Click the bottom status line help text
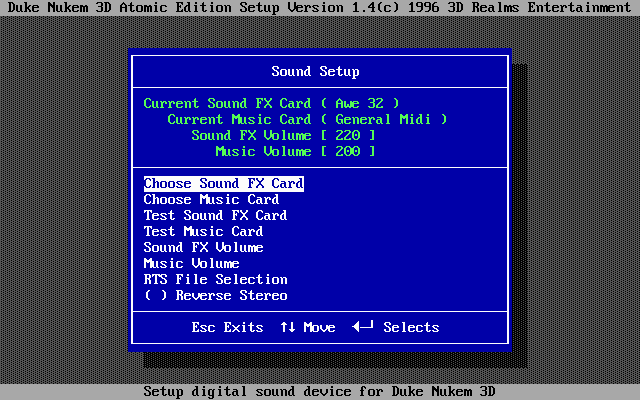 (320, 391)
